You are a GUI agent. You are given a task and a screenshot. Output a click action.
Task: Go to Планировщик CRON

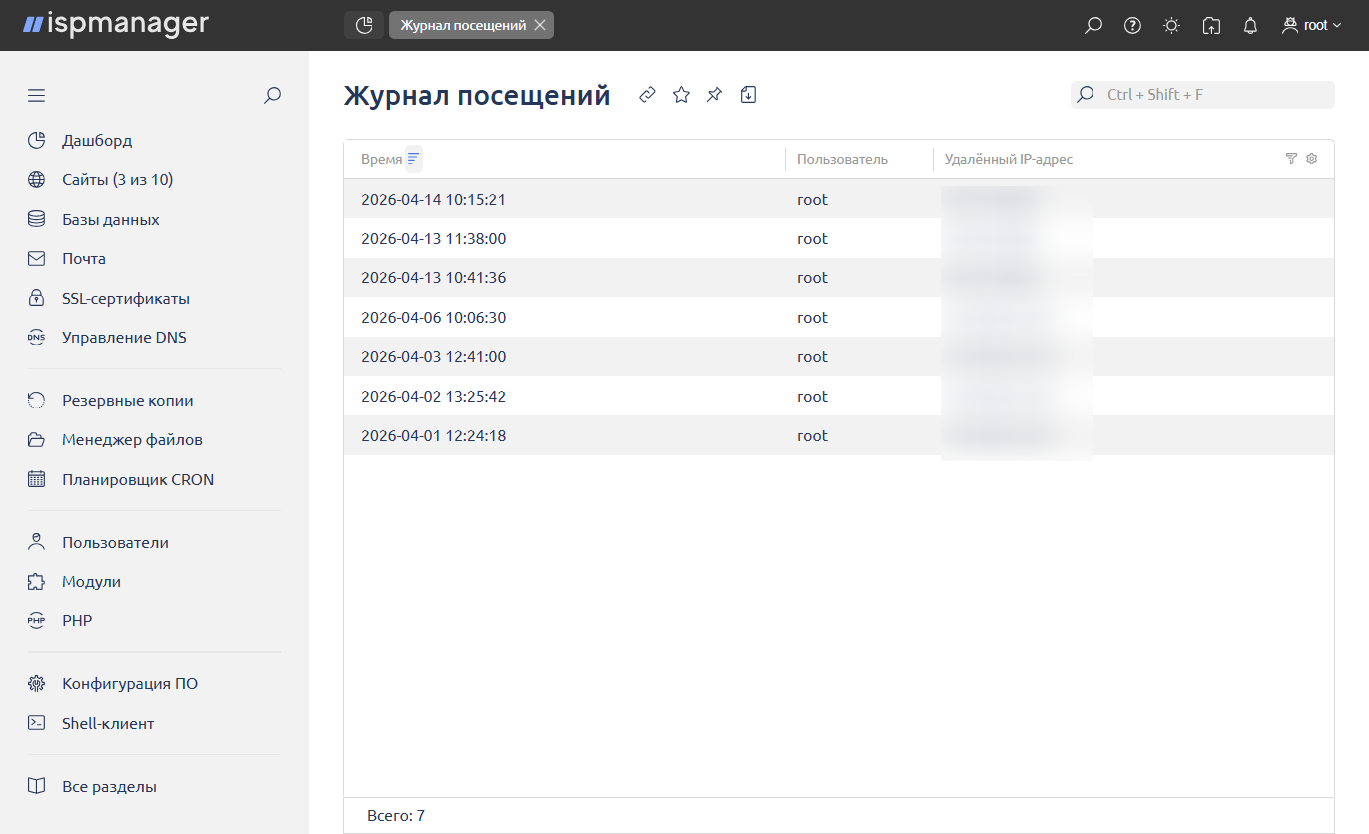tap(137, 479)
